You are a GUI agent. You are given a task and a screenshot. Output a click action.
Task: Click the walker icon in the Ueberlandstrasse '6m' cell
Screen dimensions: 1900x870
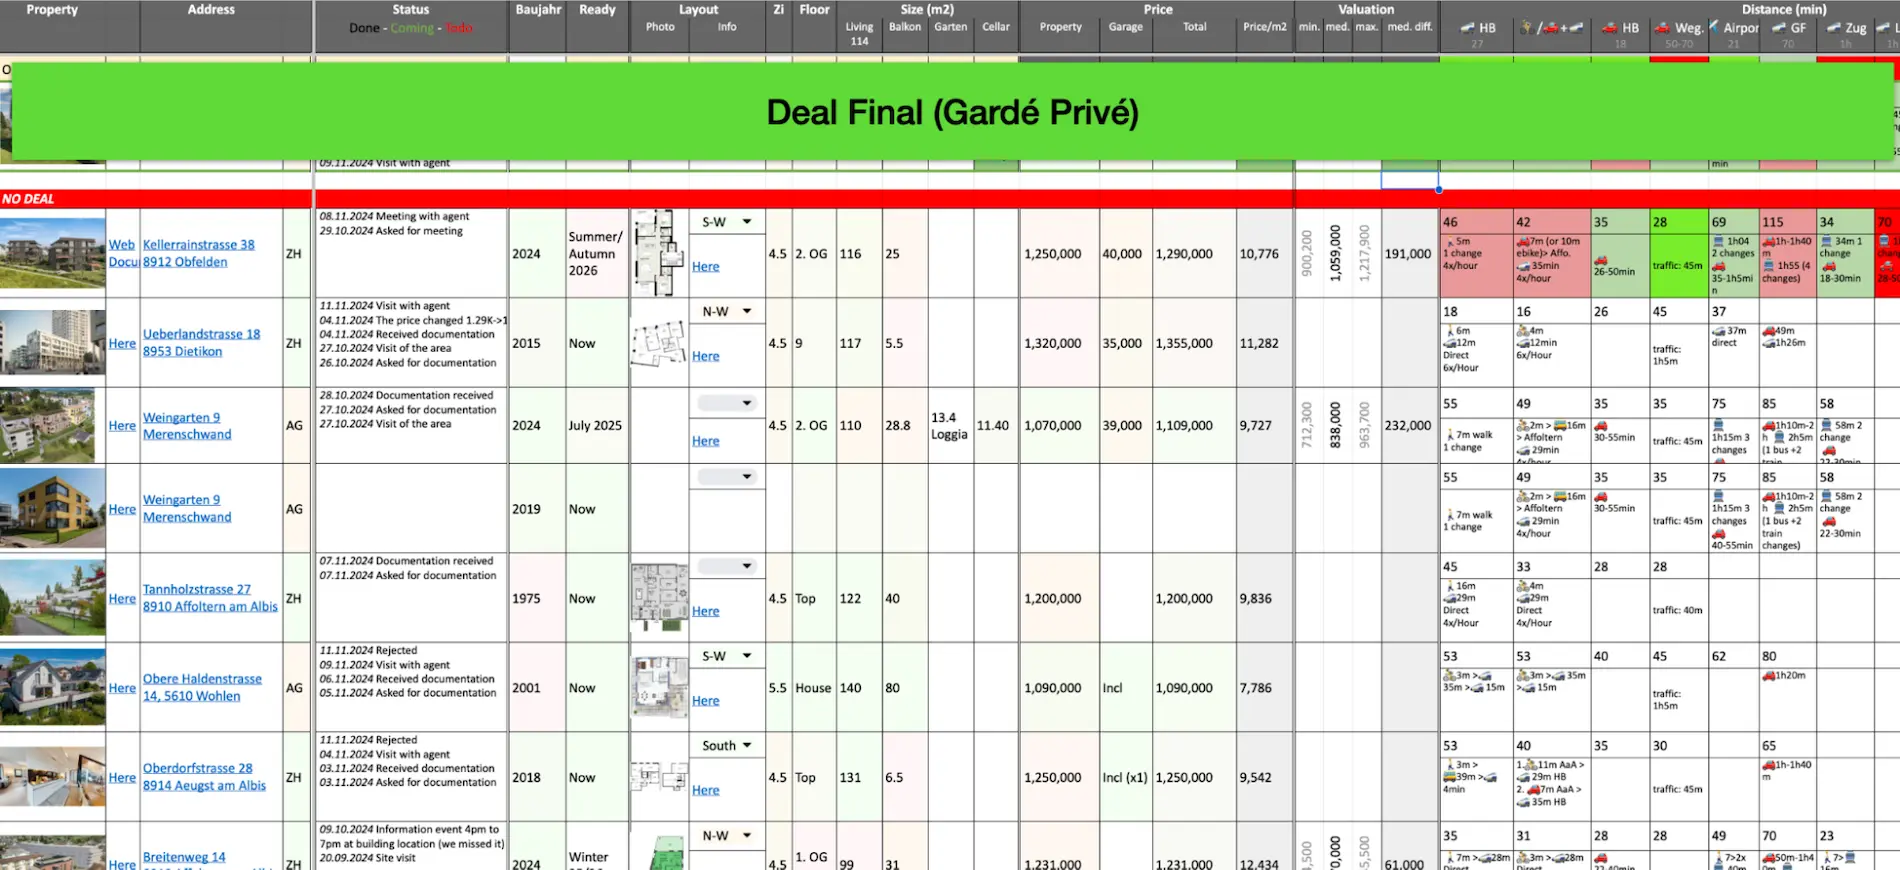tap(1450, 330)
